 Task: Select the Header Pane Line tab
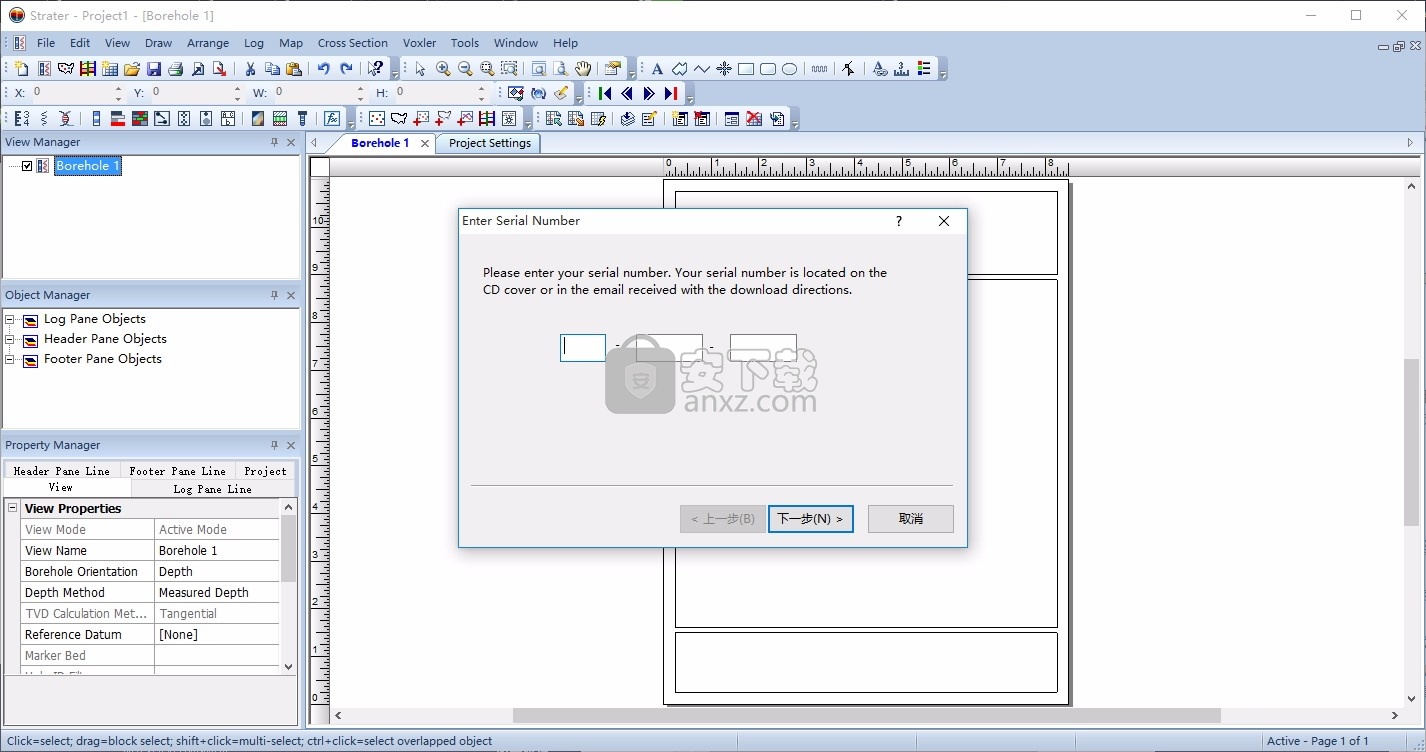[x=62, y=471]
